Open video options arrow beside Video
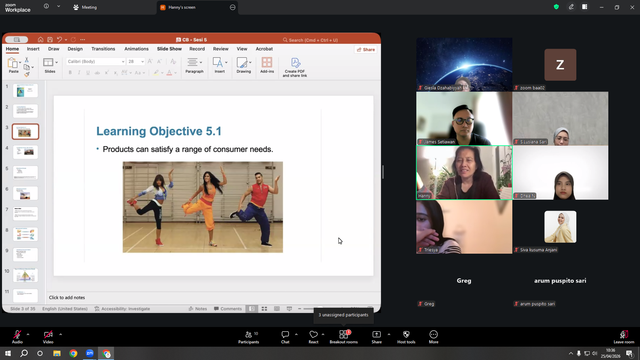The image size is (640, 360). coord(60,334)
